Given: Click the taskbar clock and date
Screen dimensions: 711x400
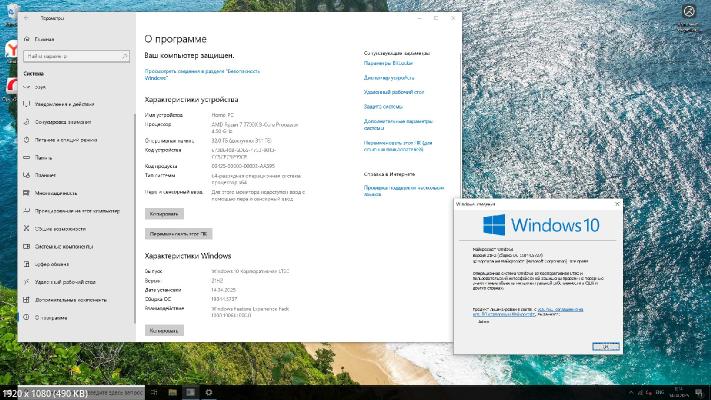Looking at the screenshot, I should click(678, 393).
